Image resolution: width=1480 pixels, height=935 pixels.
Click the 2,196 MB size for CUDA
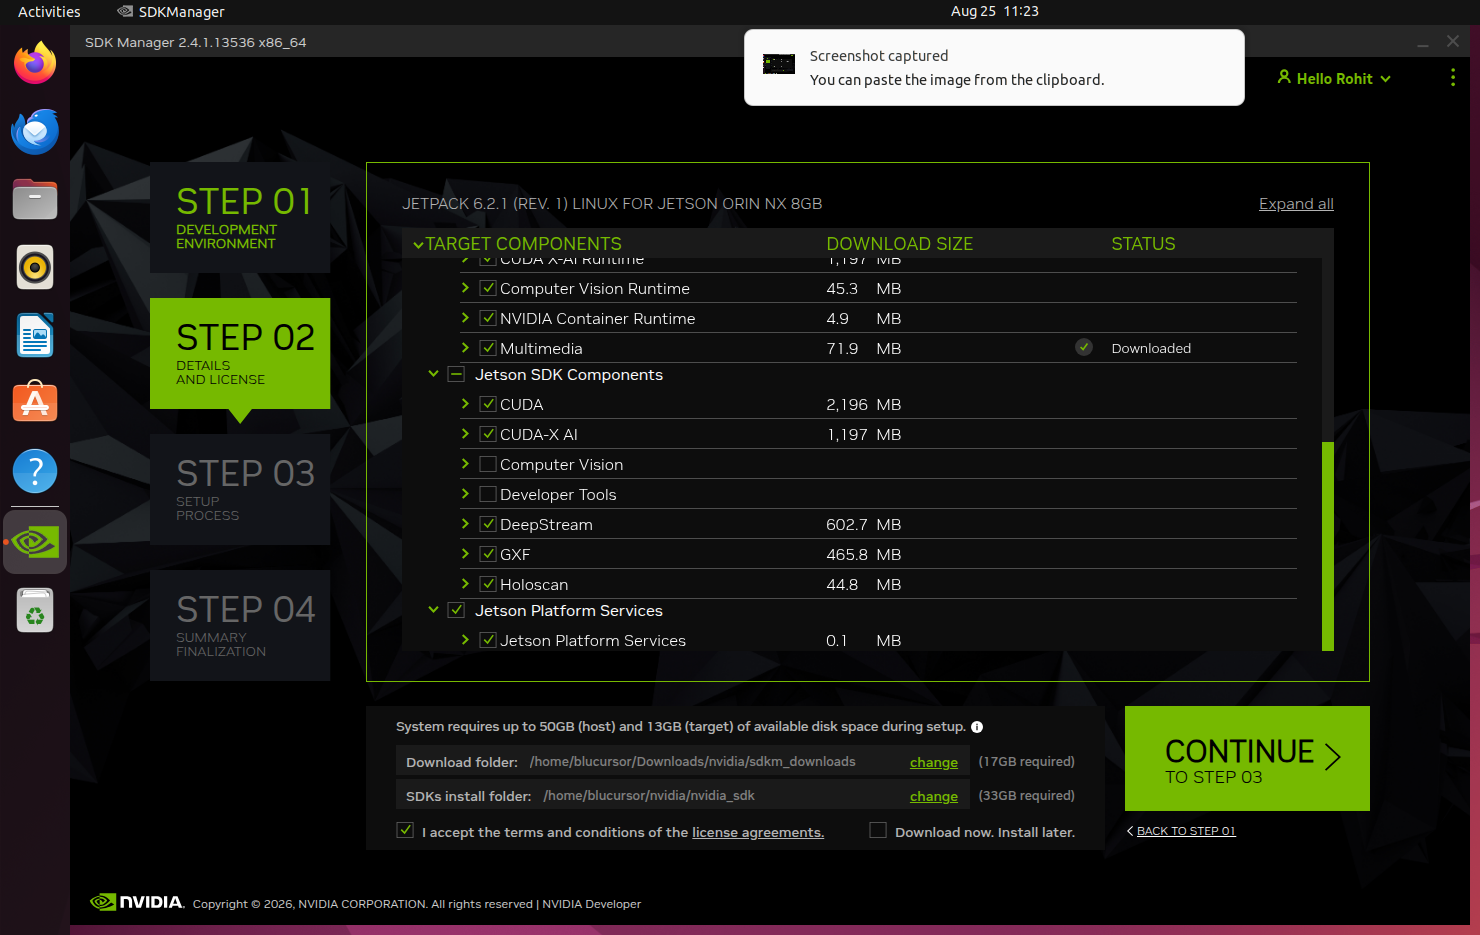(864, 404)
